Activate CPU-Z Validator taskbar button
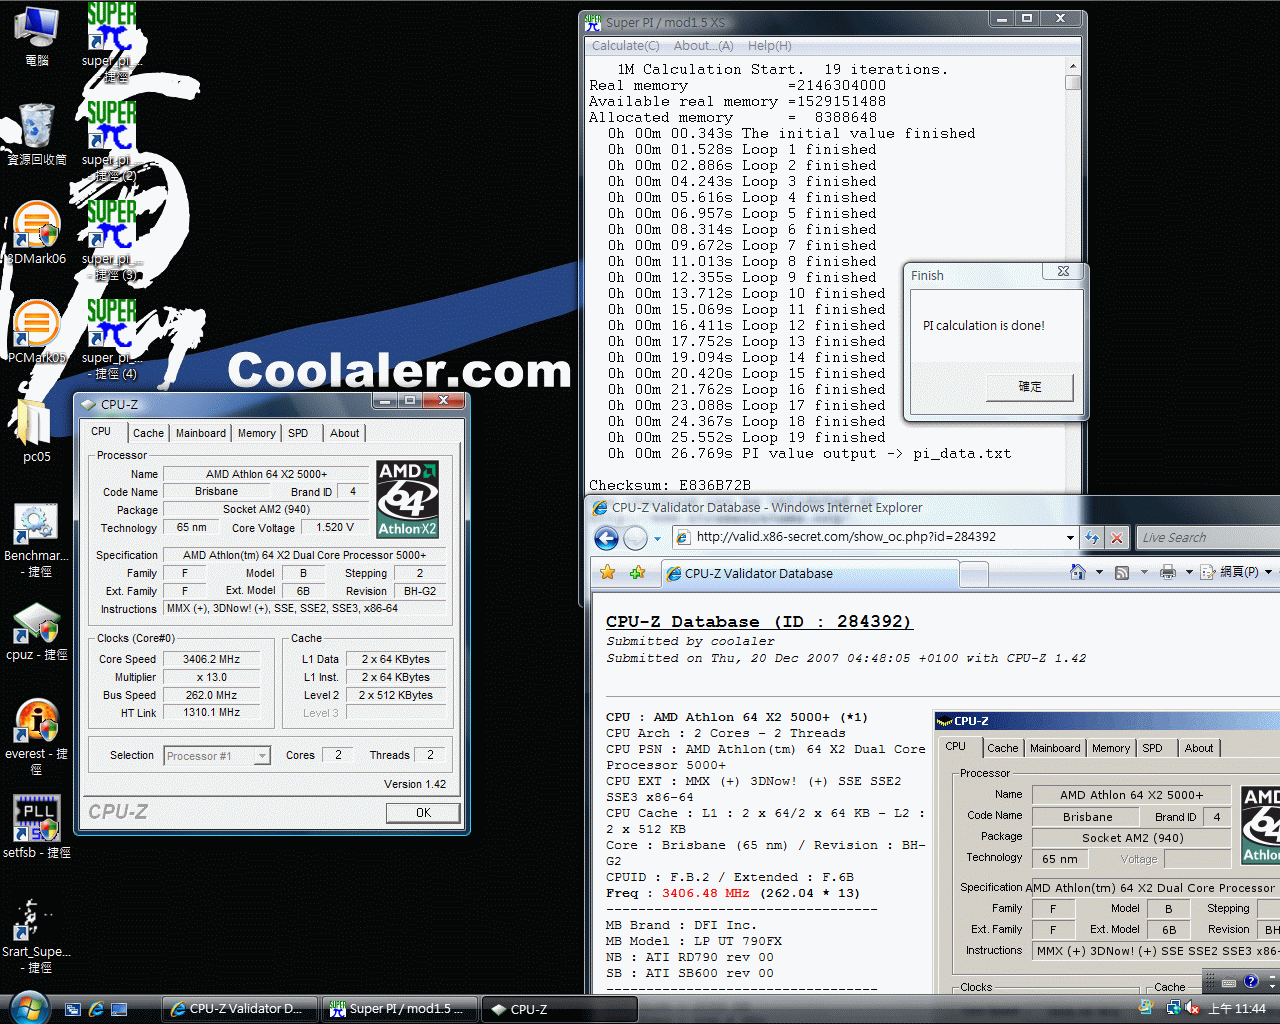Viewport: 1280px width, 1024px height. pyautogui.click(x=238, y=1009)
